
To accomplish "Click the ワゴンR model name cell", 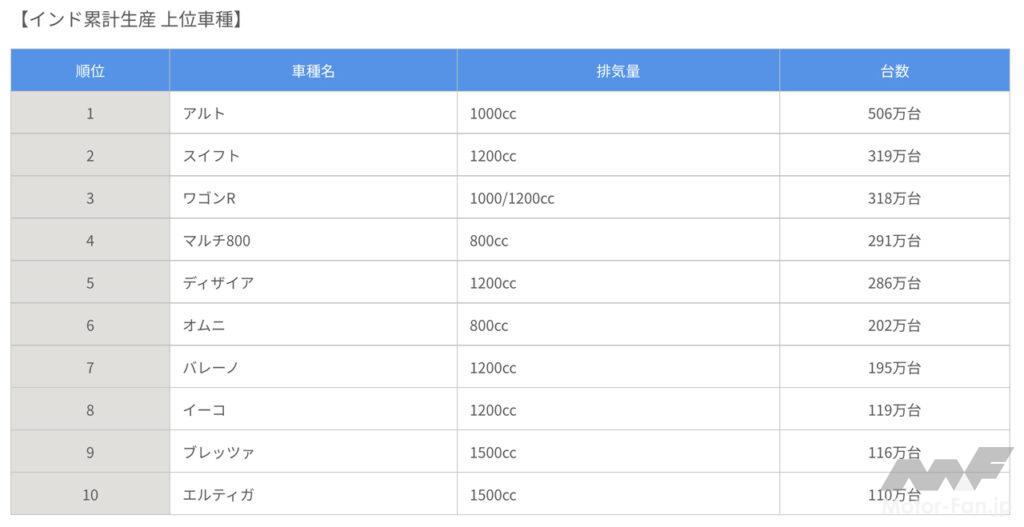I will click(x=209, y=198).
